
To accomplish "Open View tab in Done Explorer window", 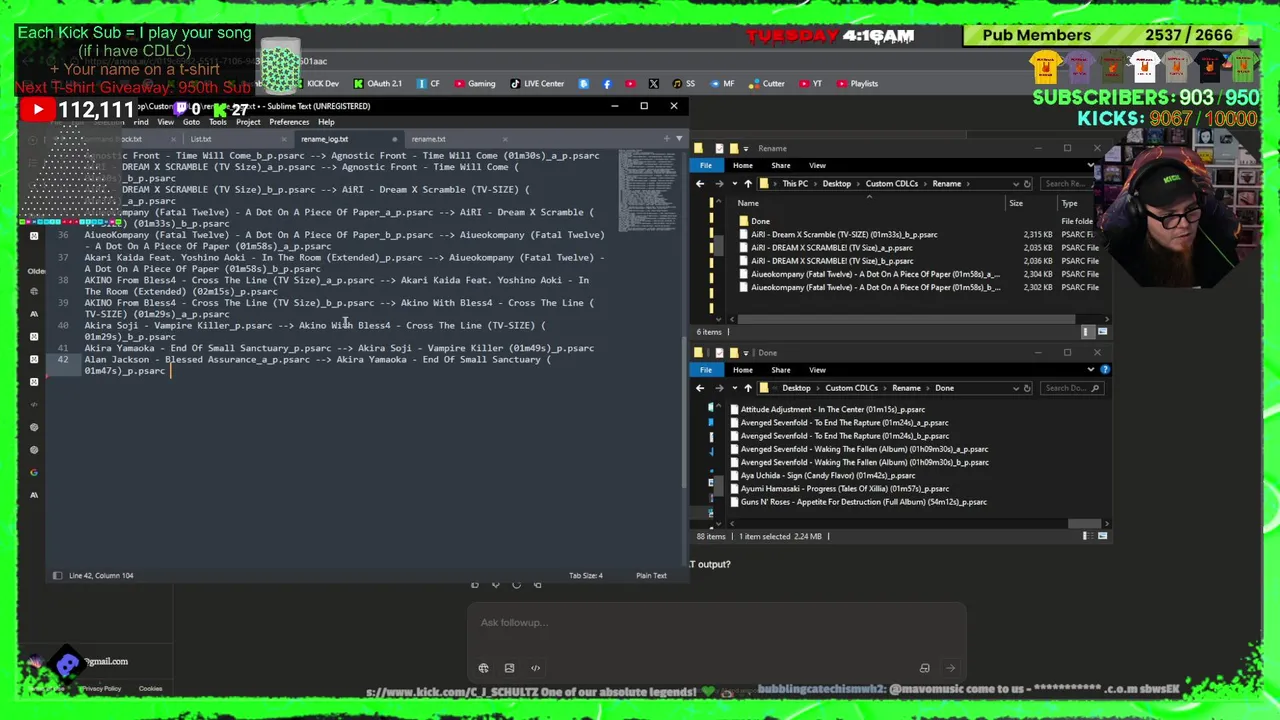I will pos(817,370).
